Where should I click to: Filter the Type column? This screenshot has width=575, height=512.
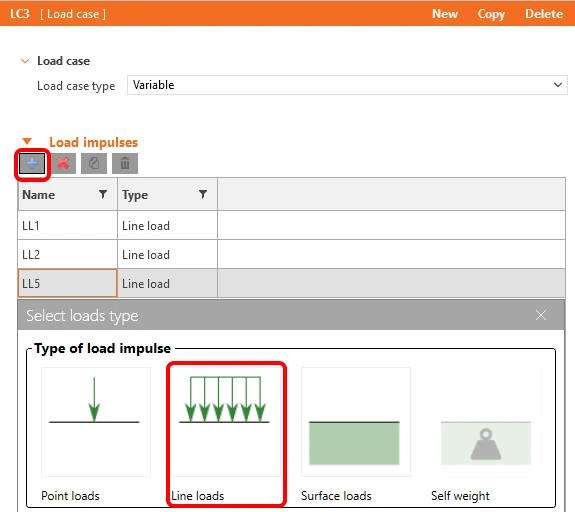click(x=203, y=194)
